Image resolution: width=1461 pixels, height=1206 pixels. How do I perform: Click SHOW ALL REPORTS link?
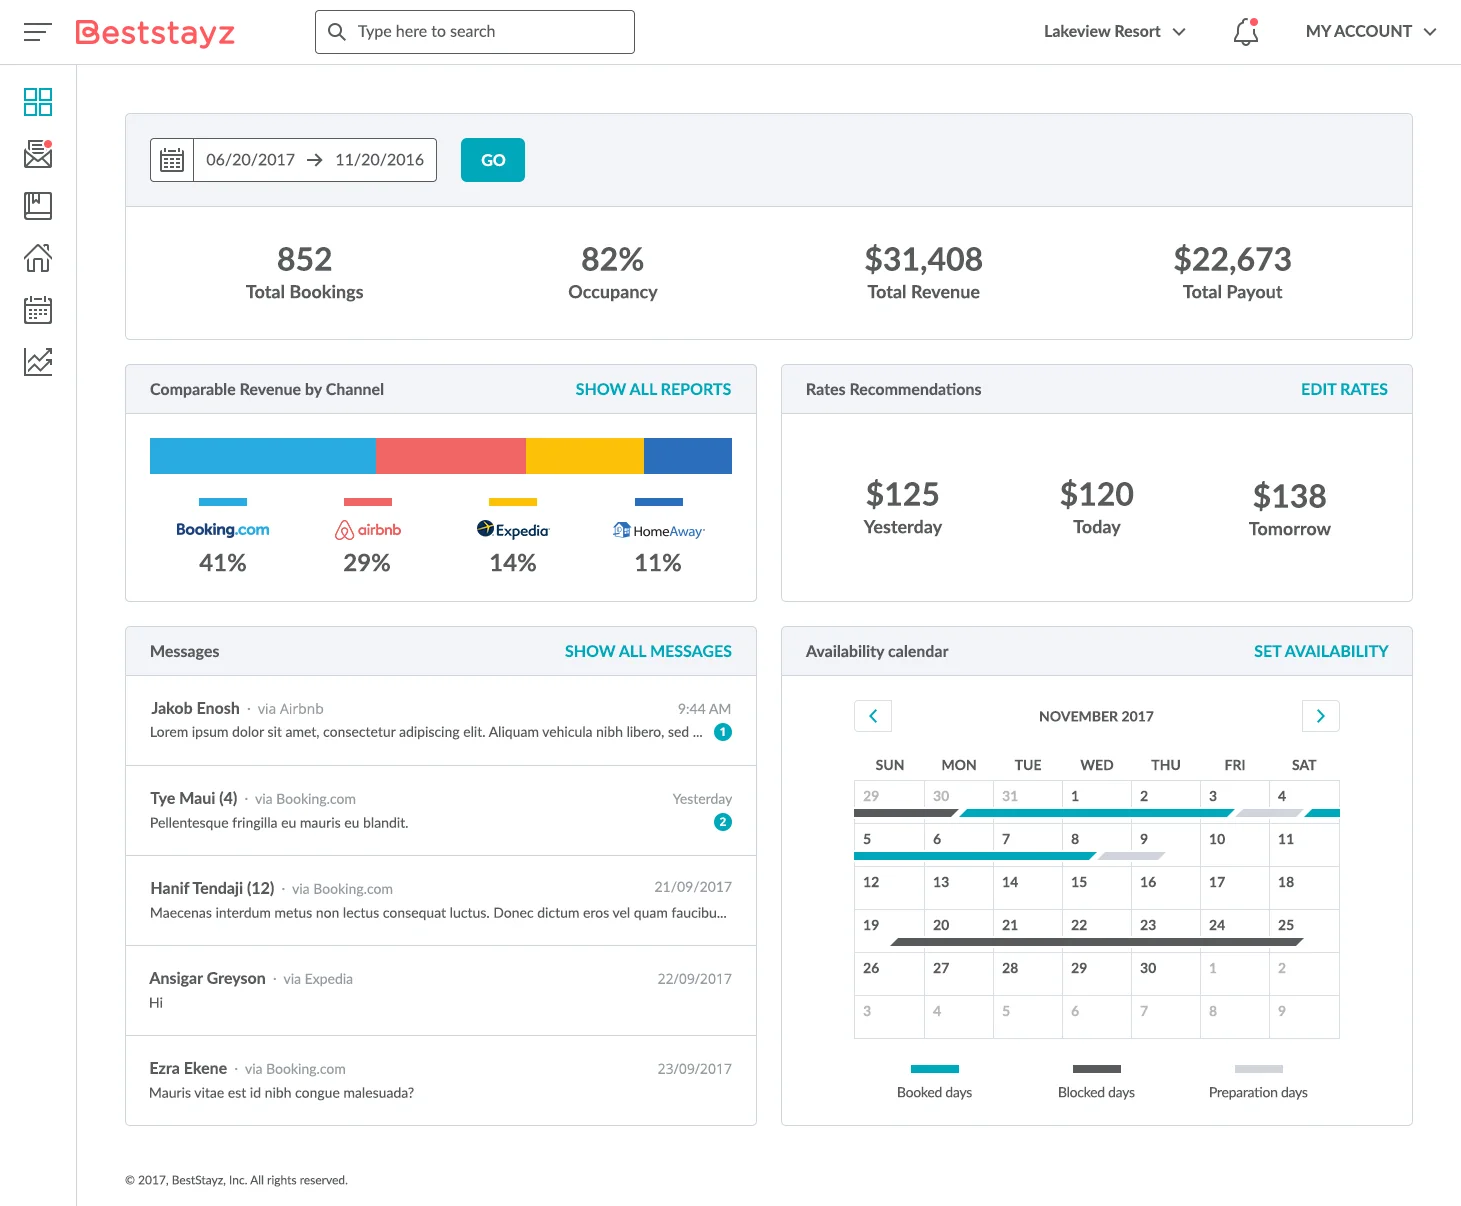click(653, 389)
